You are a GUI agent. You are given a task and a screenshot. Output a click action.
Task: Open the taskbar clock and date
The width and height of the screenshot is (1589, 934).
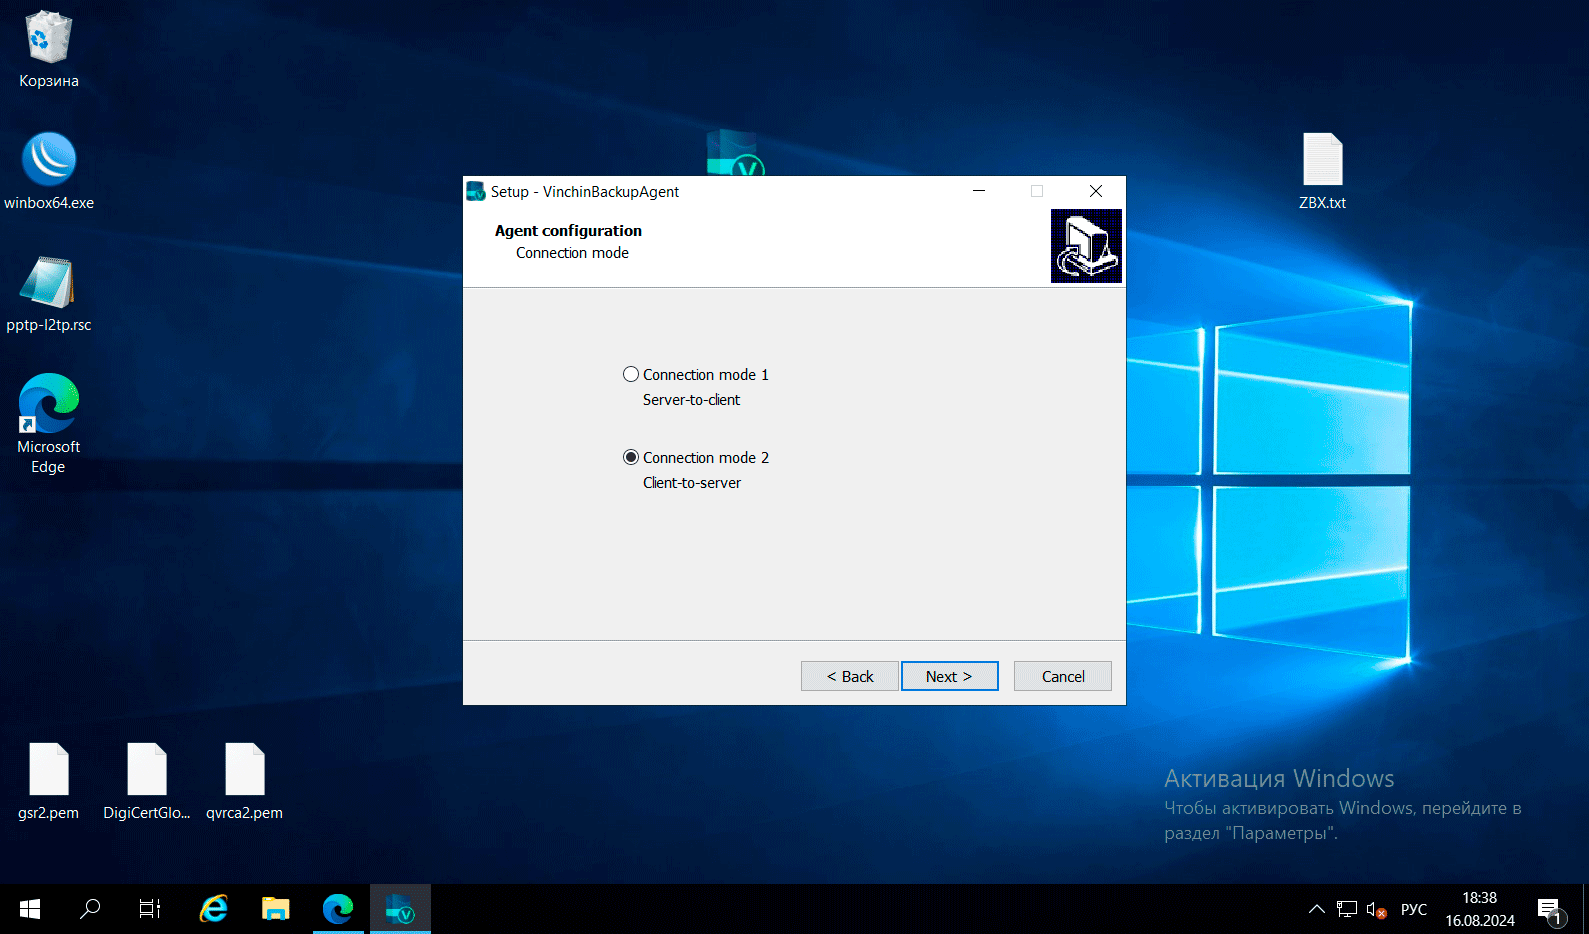pos(1479,909)
